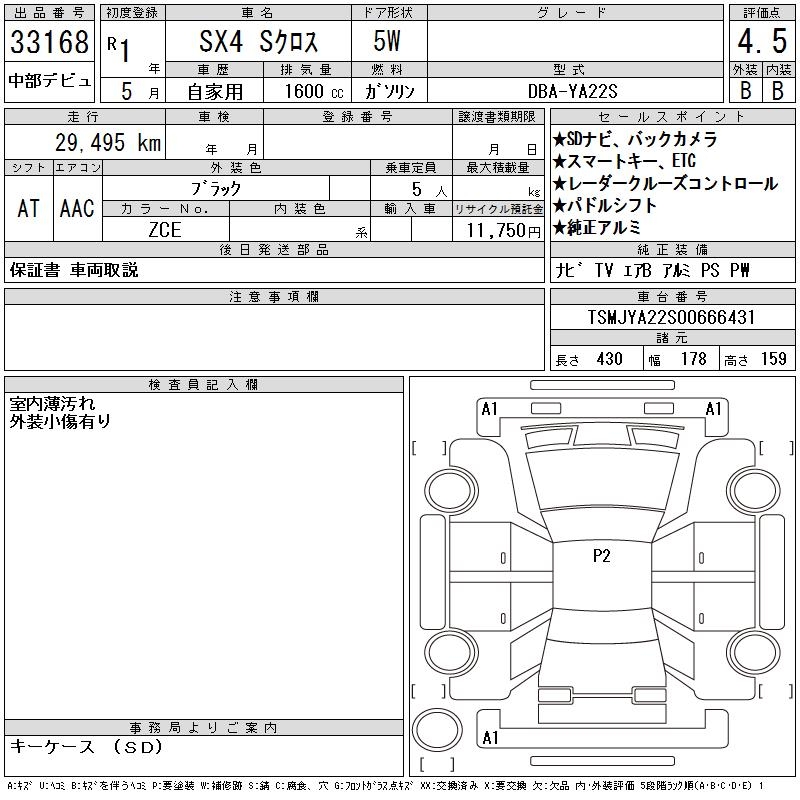The height and width of the screenshot is (800, 800).
Task: Click the office note キーケース (SD)
Action: pyautogui.click(x=86, y=747)
